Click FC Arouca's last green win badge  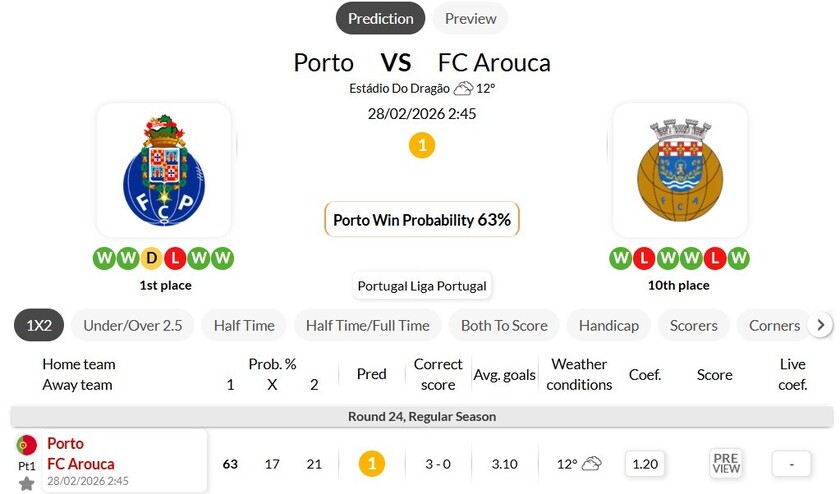click(738, 259)
